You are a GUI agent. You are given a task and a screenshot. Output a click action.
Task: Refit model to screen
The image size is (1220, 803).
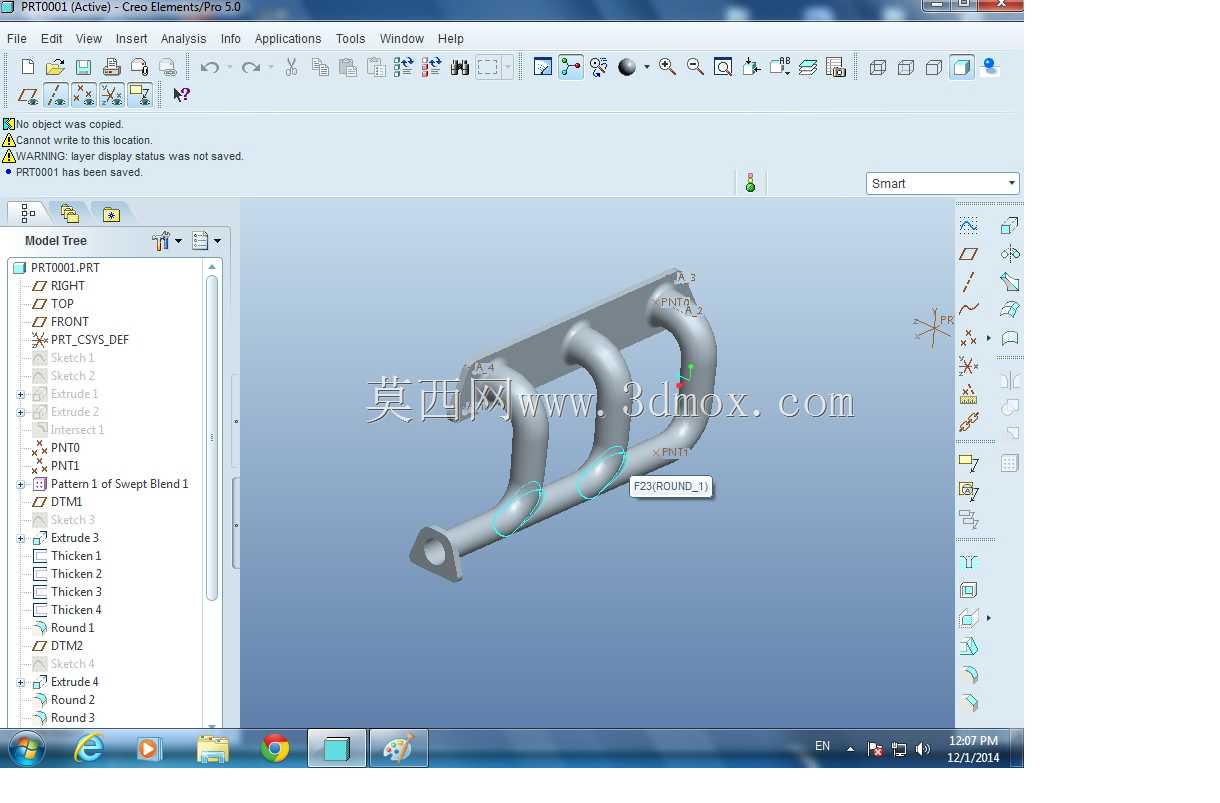tap(723, 67)
